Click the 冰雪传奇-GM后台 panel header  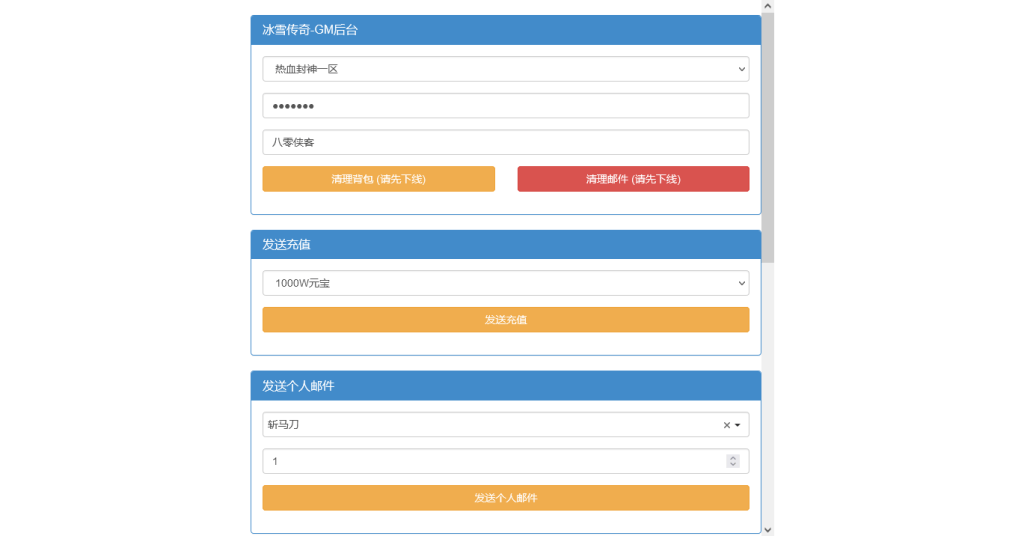[505, 30]
